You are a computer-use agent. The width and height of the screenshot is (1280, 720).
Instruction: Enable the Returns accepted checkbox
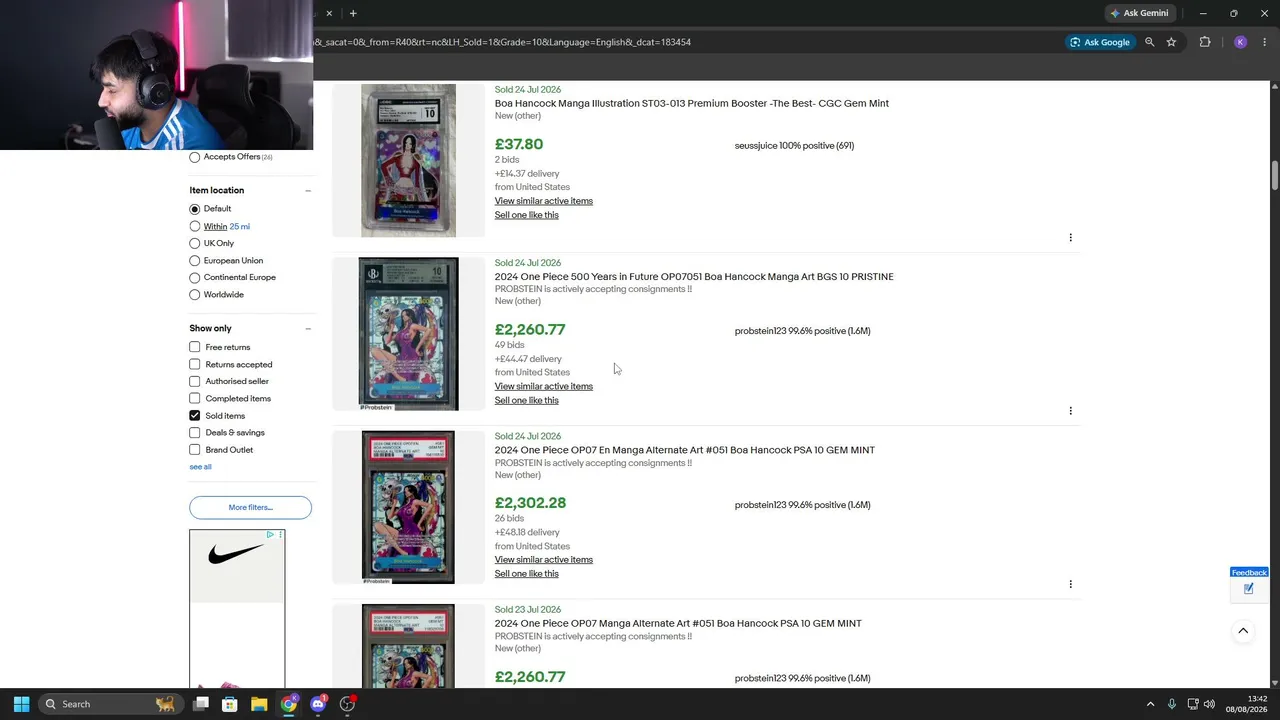point(195,364)
